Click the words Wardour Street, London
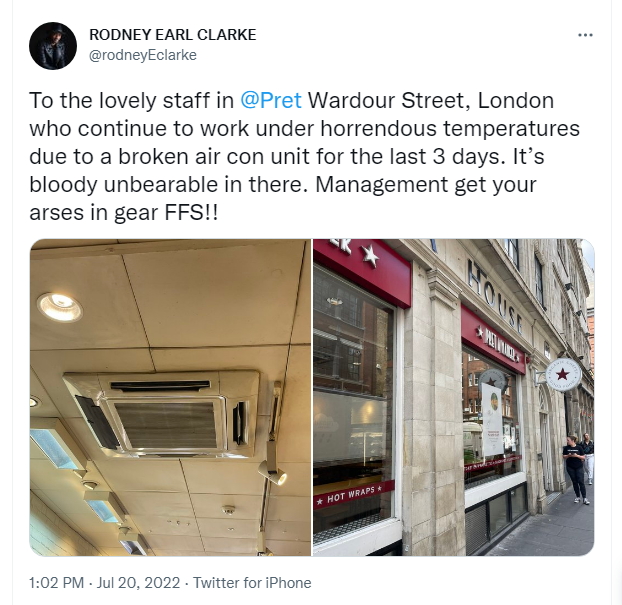 pos(431,100)
